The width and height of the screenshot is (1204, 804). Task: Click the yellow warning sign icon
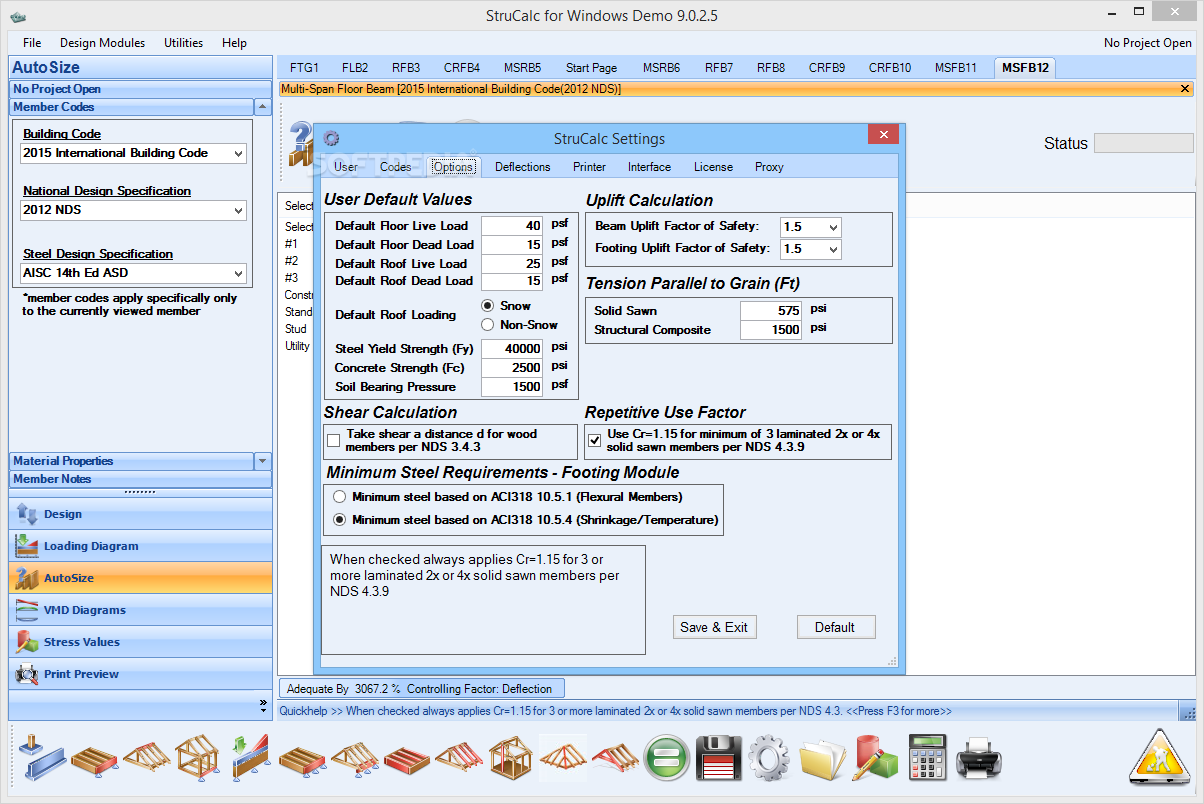tap(1158, 757)
